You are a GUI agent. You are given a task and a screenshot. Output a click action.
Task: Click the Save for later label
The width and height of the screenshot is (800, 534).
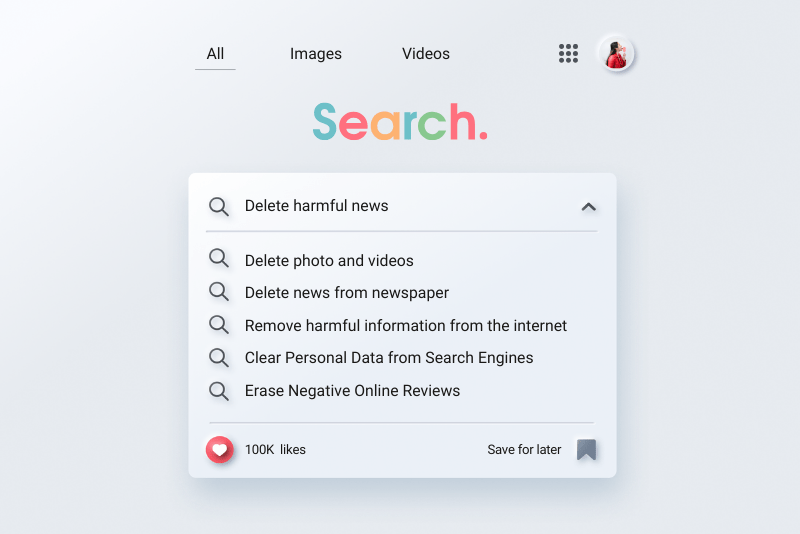[524, 449]
